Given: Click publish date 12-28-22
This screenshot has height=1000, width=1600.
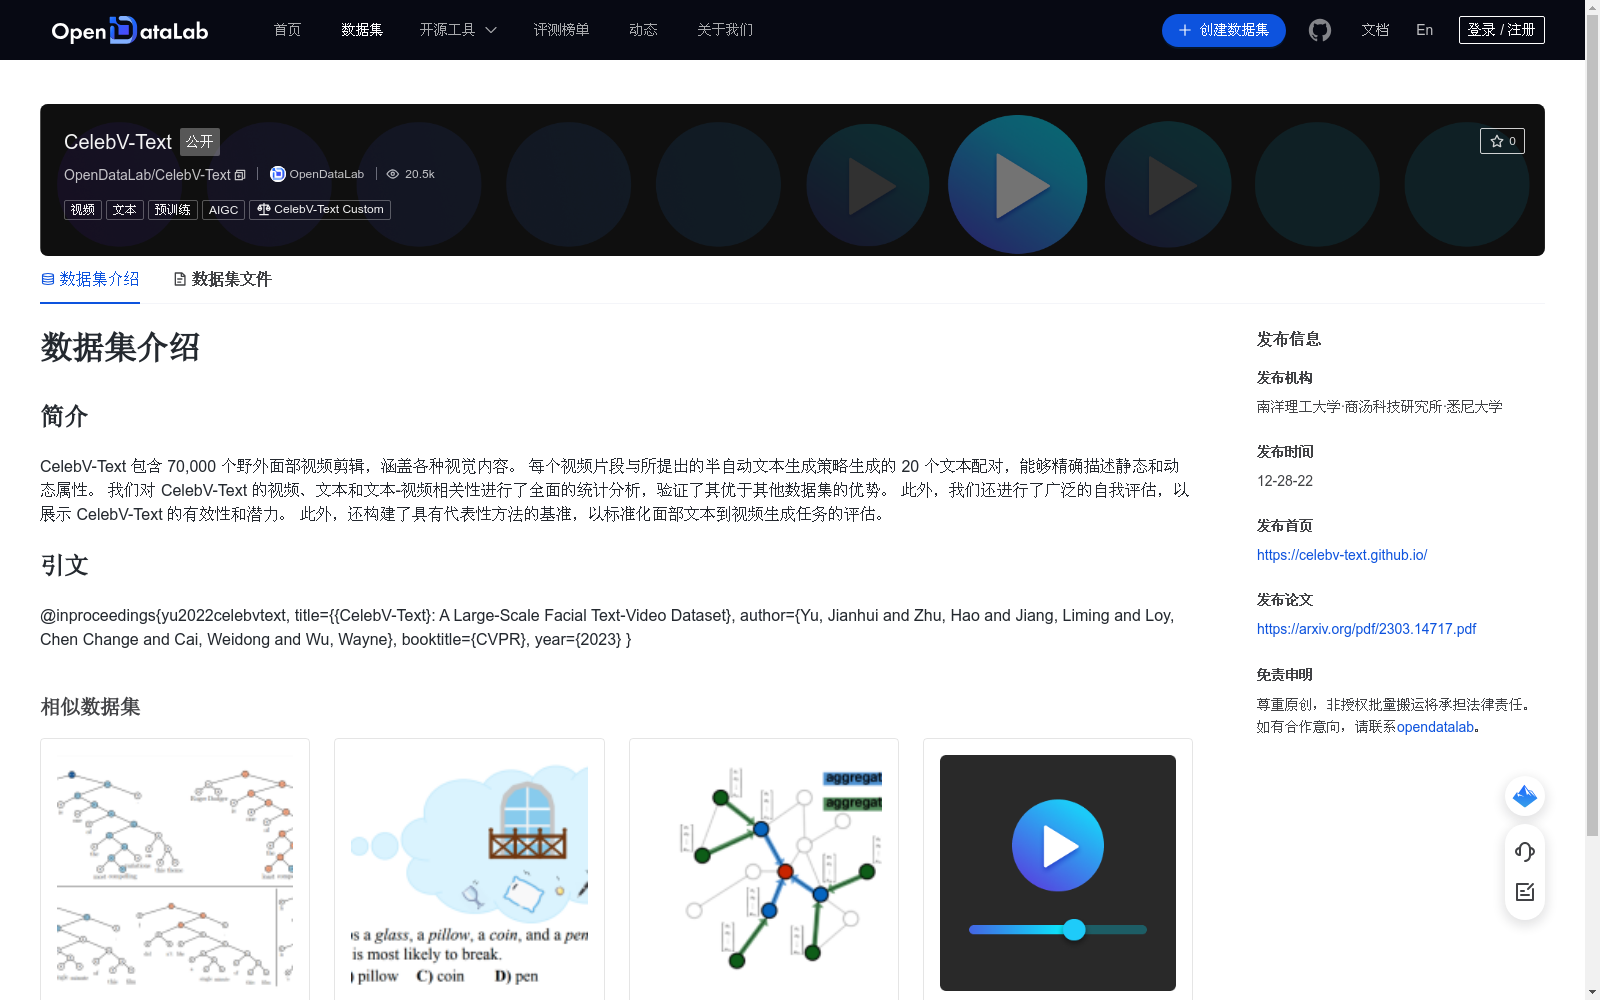Looking at the screenshot, I should (x=1285, y=481).
